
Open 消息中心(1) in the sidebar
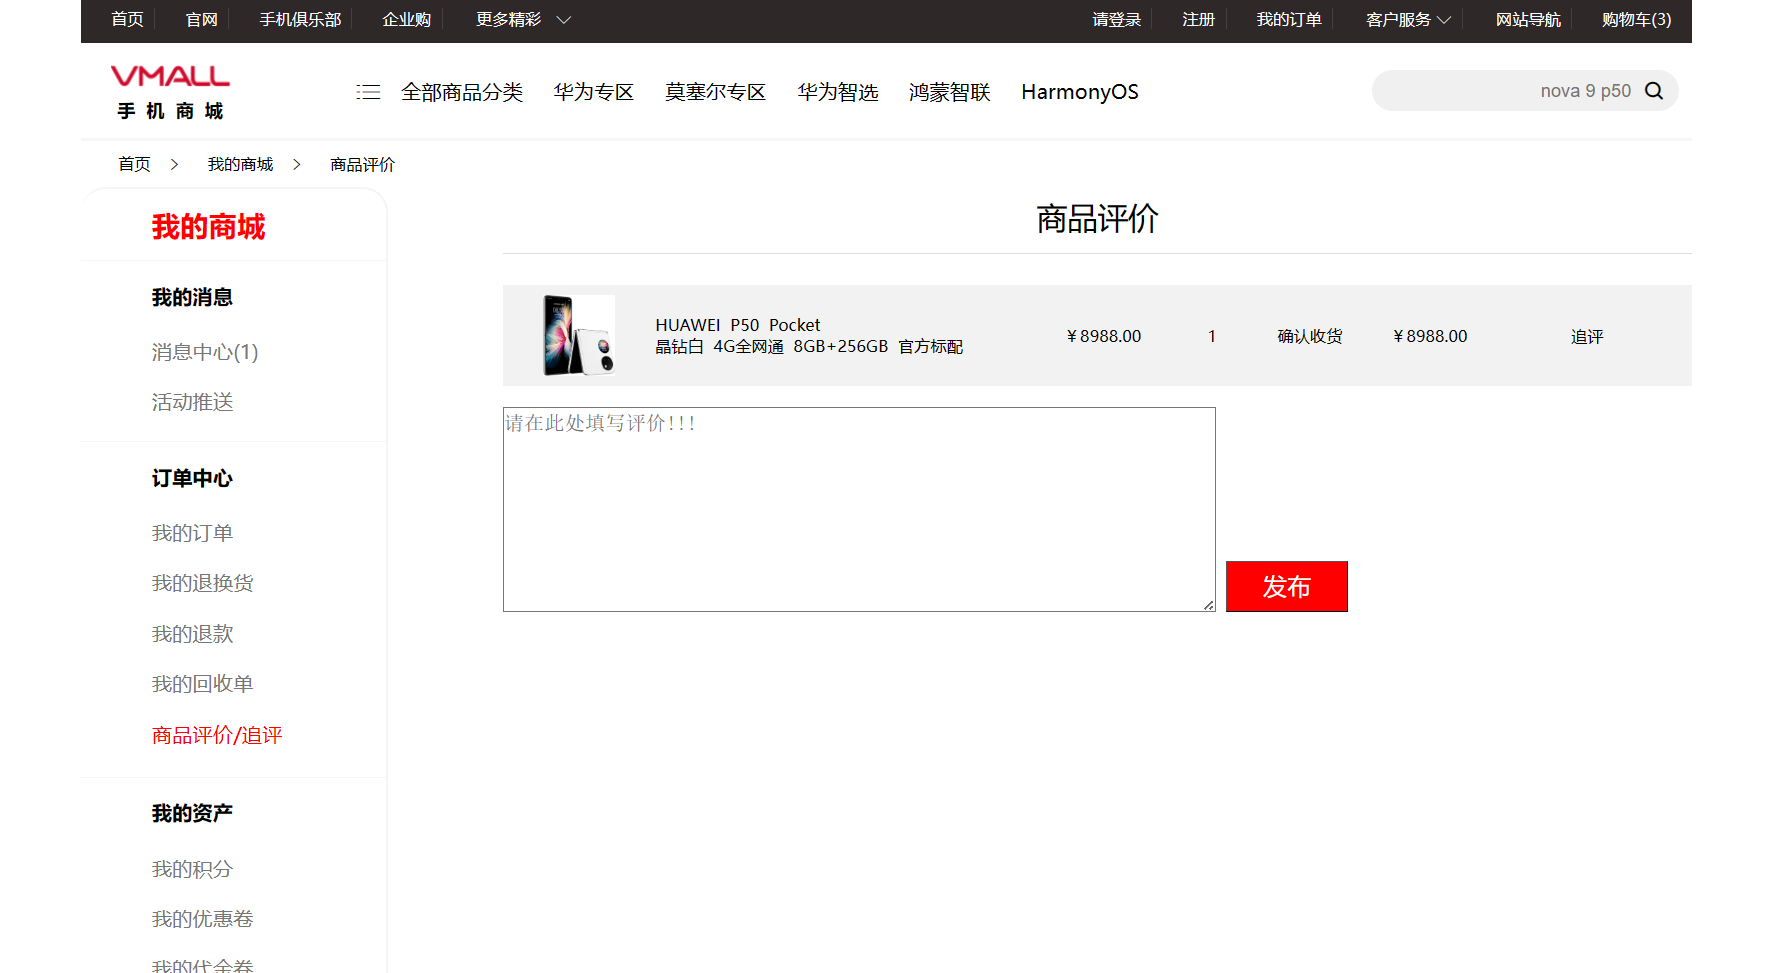coord(205,352)
